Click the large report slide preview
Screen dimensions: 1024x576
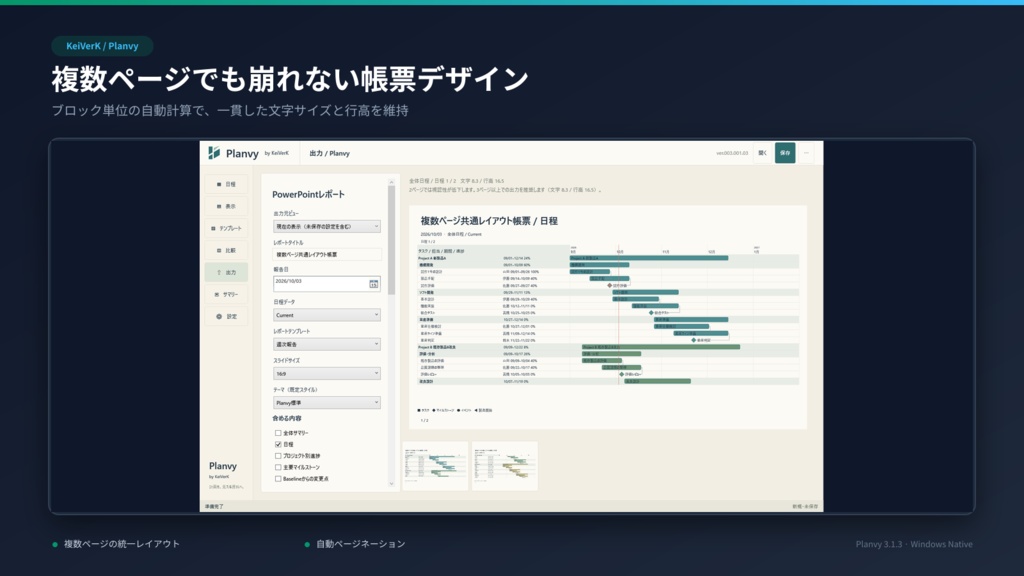608,317
